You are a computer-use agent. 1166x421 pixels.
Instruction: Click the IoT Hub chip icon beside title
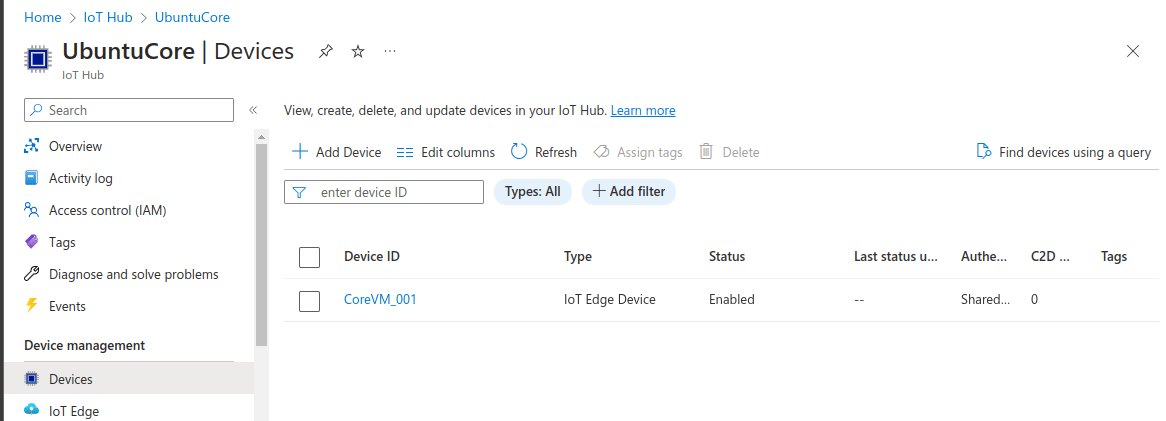pyautogui.click(x=38, y=59)
